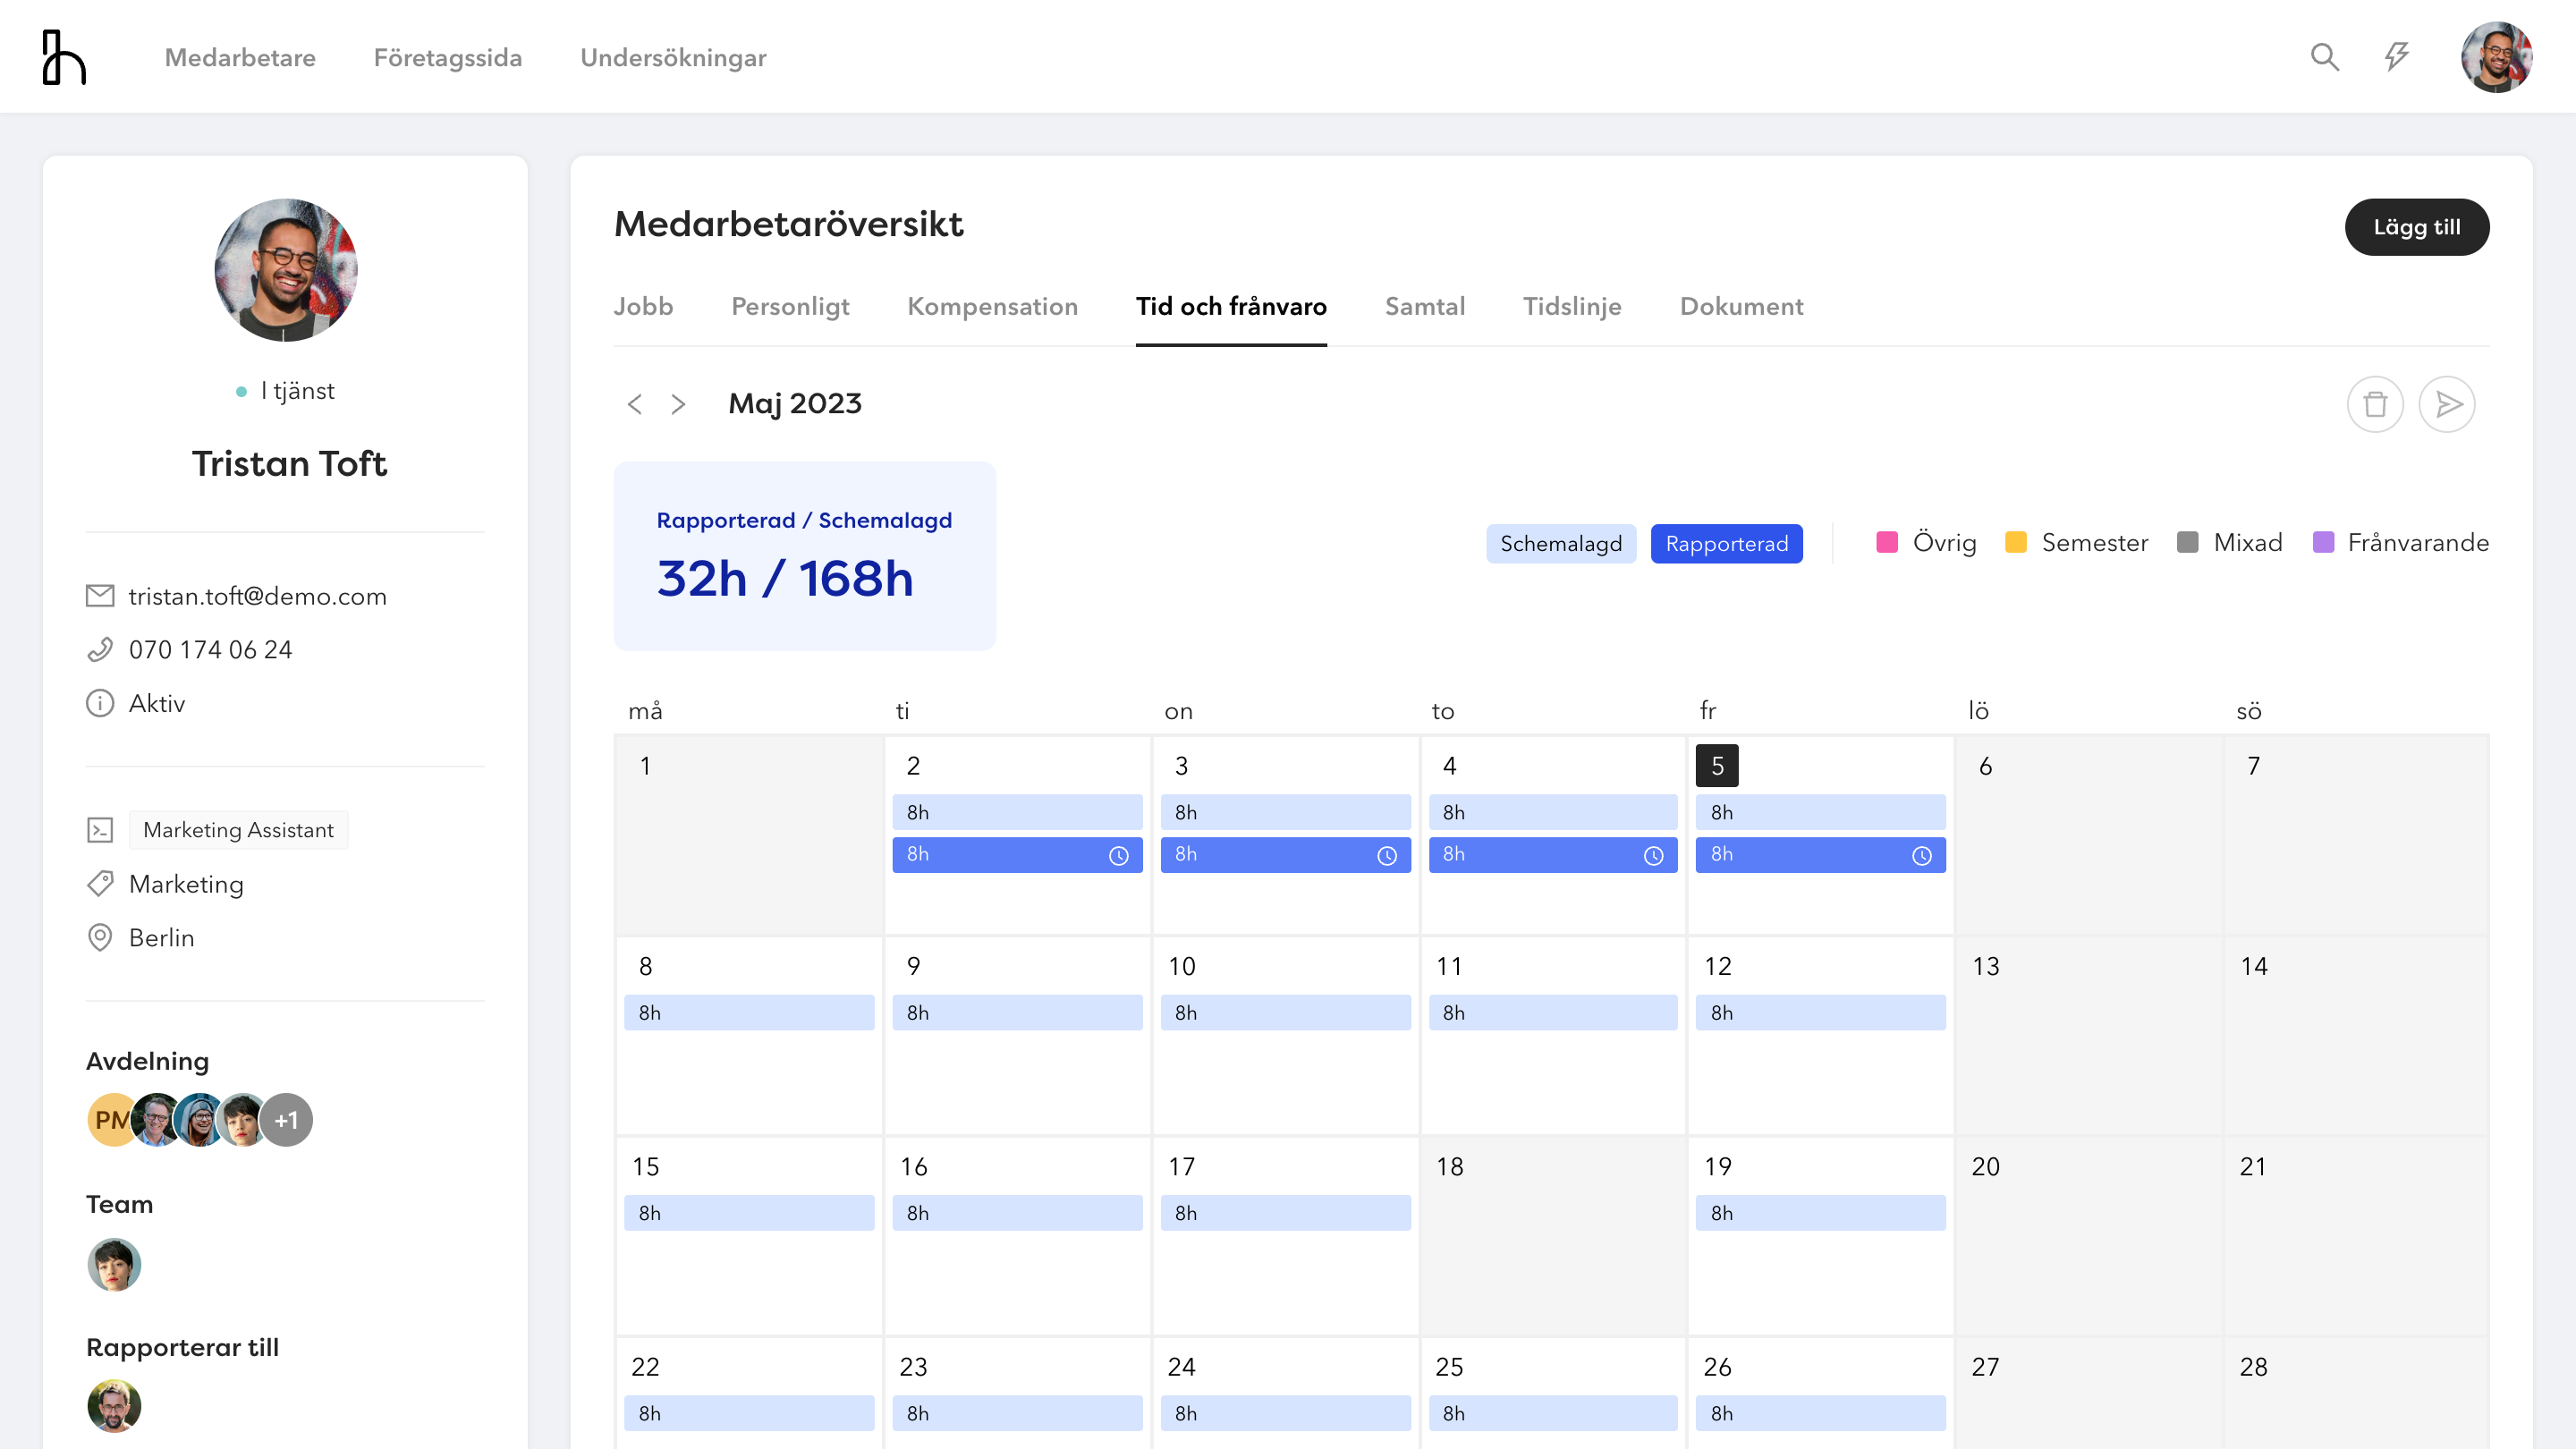Open the user profile avatar menu
Screen dimensions: 2576x1449
click(x=2496, y=57)
